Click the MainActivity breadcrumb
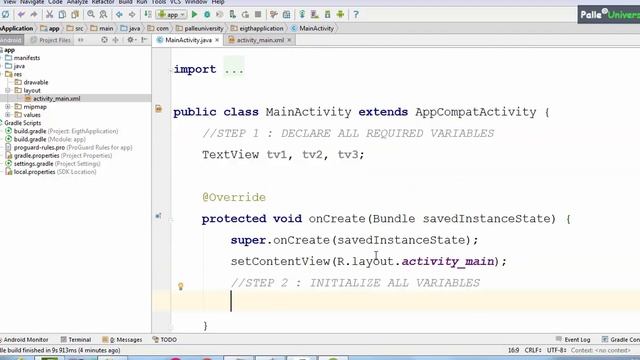The height and width of the screenshot is (360, 640). (x=313, y=29)
